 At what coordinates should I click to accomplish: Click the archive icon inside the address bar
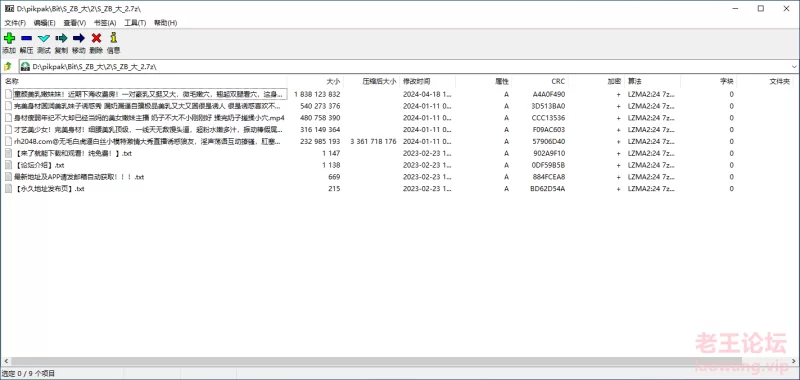click(25, 67)
